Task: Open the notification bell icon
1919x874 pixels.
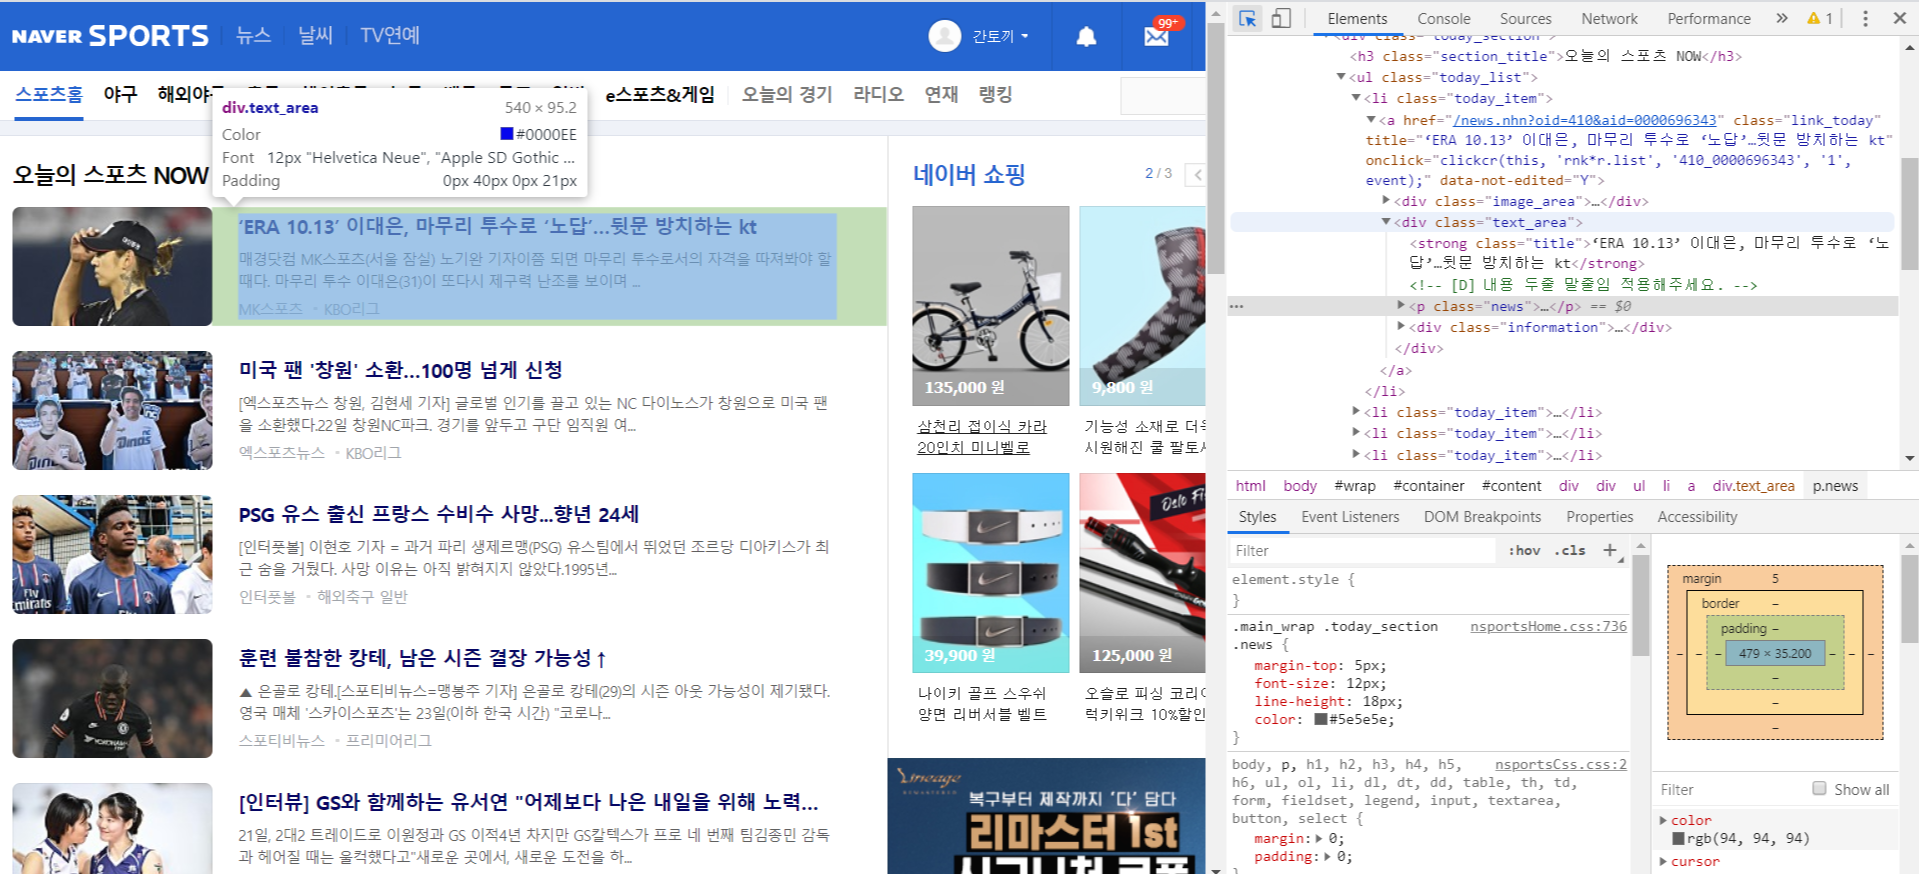Action: (1086, 37)
